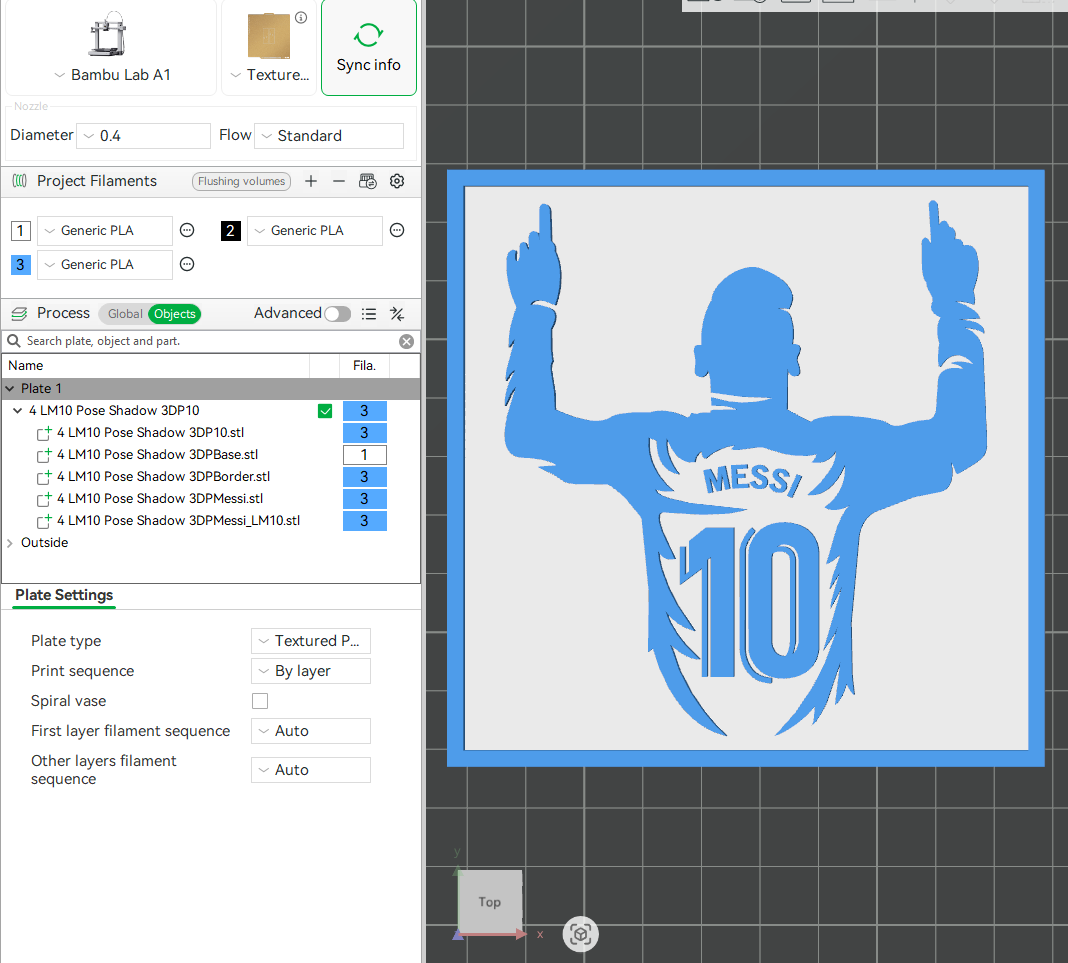
Task: Click the compare presets icon beside Advanced toggle
Action: 397,313
